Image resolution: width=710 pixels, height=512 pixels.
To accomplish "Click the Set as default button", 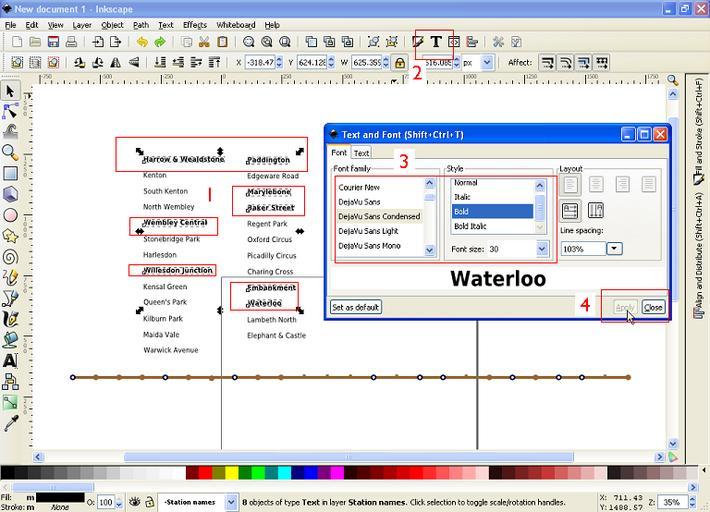I will tap(356, 307).
